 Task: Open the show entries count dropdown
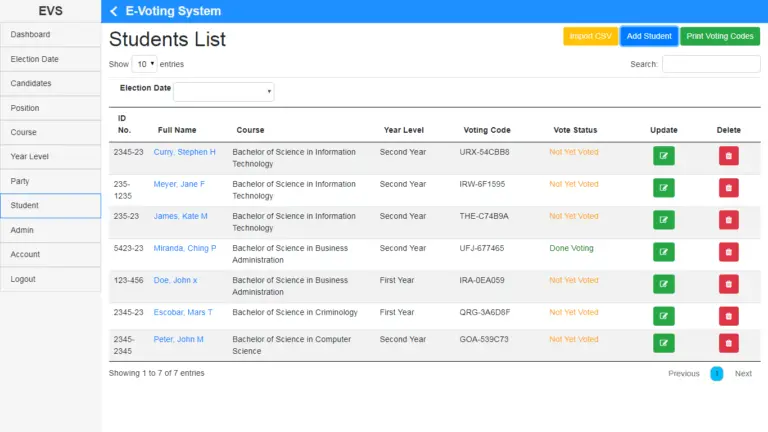[x=144, y=64]
